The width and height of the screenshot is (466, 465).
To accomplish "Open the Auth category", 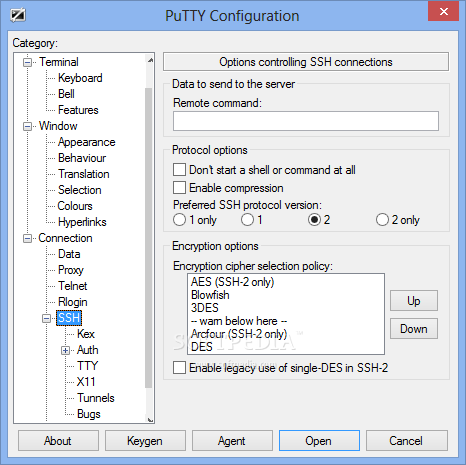I will pos(87,350).
